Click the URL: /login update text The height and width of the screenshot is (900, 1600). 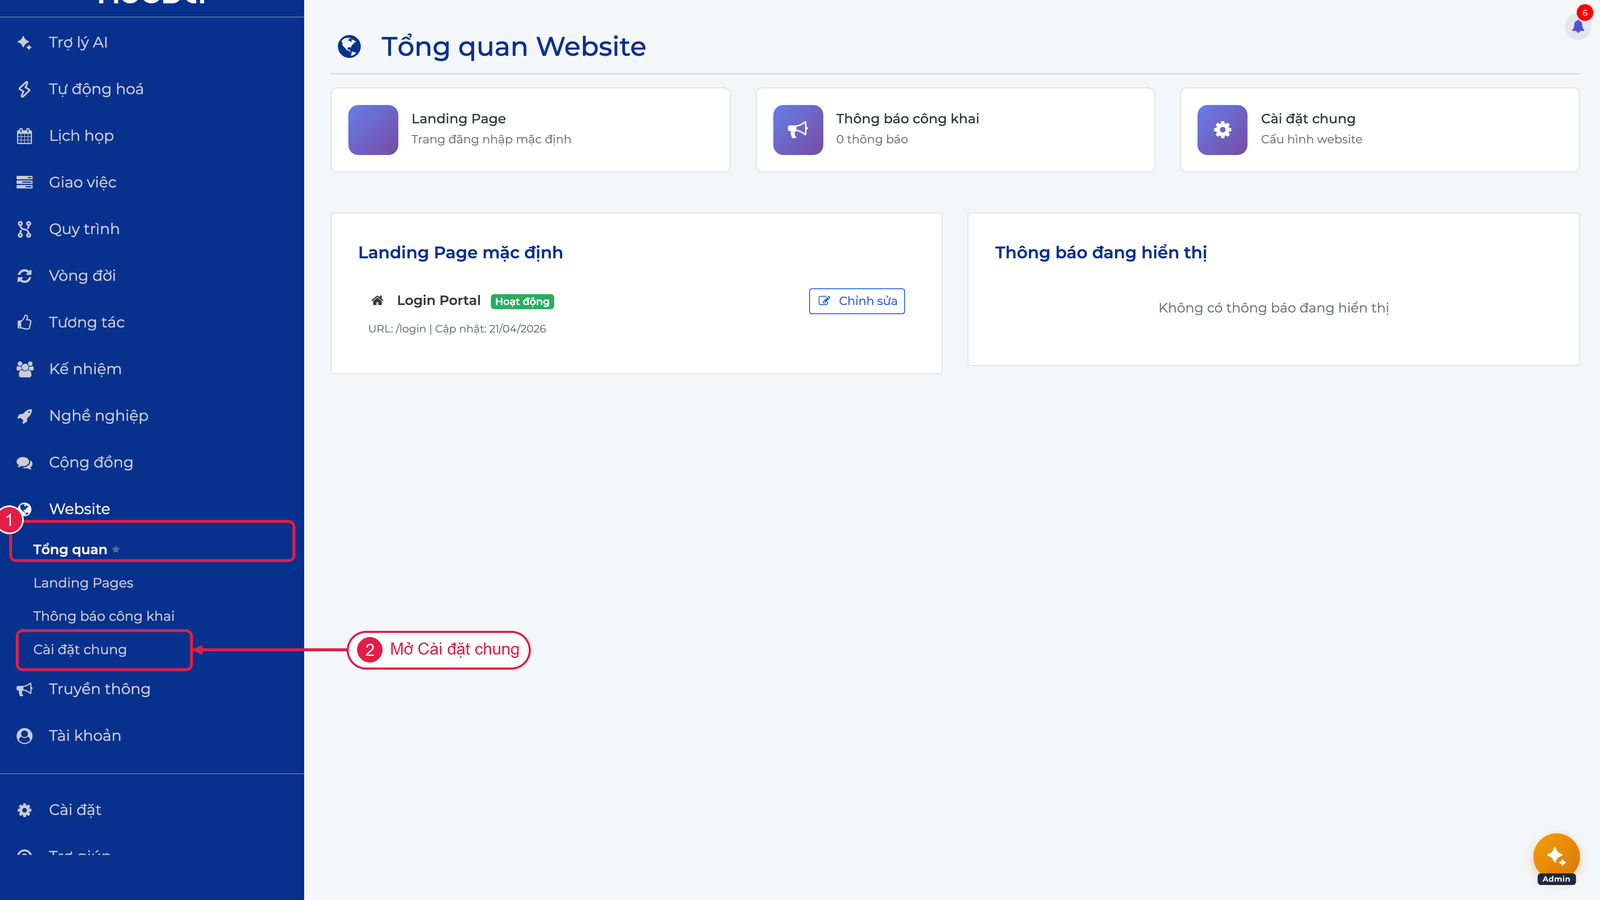pos(457,329)
